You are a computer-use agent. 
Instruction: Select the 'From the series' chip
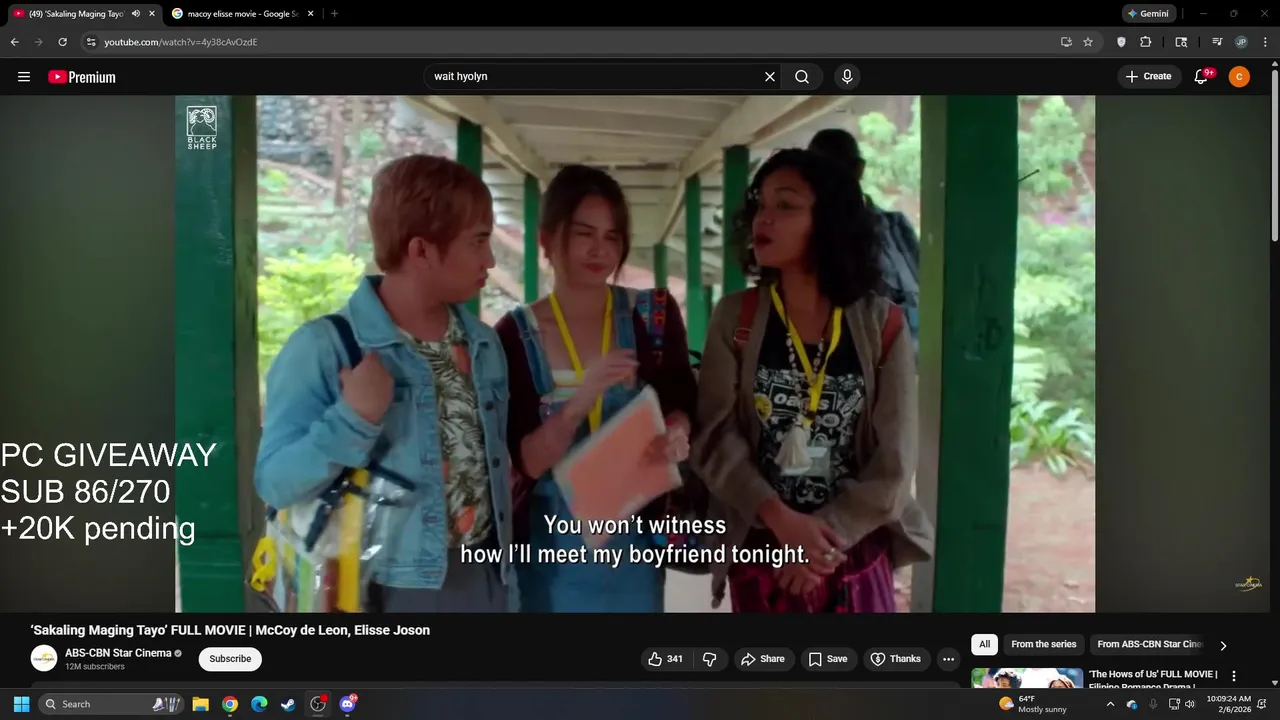1043,644
